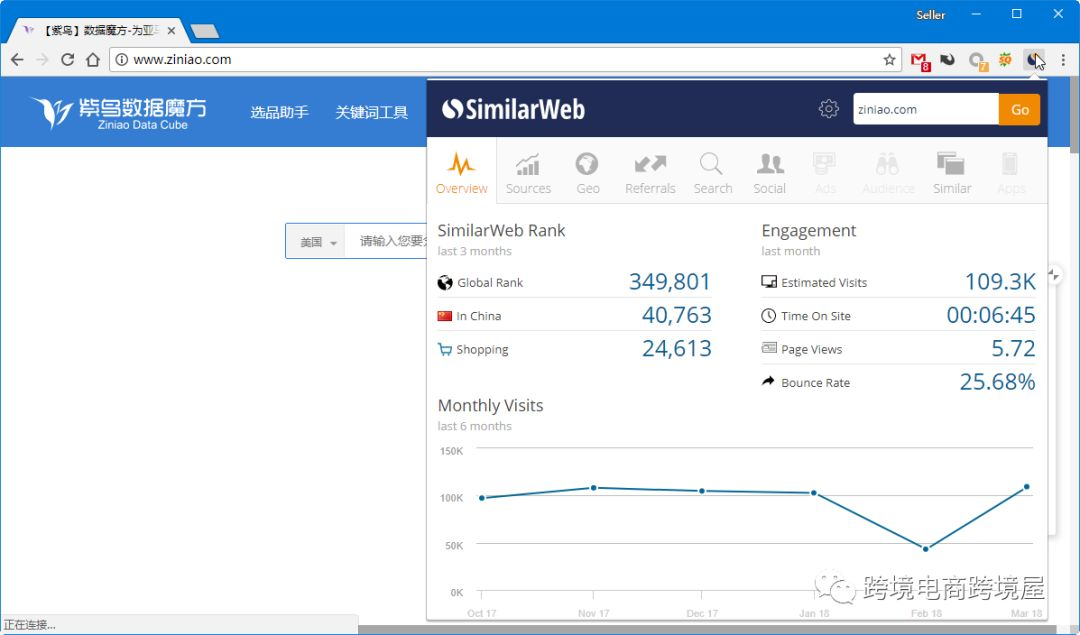
Task: Click the Oct 17 data point on chart
Action: coord(481,498)
